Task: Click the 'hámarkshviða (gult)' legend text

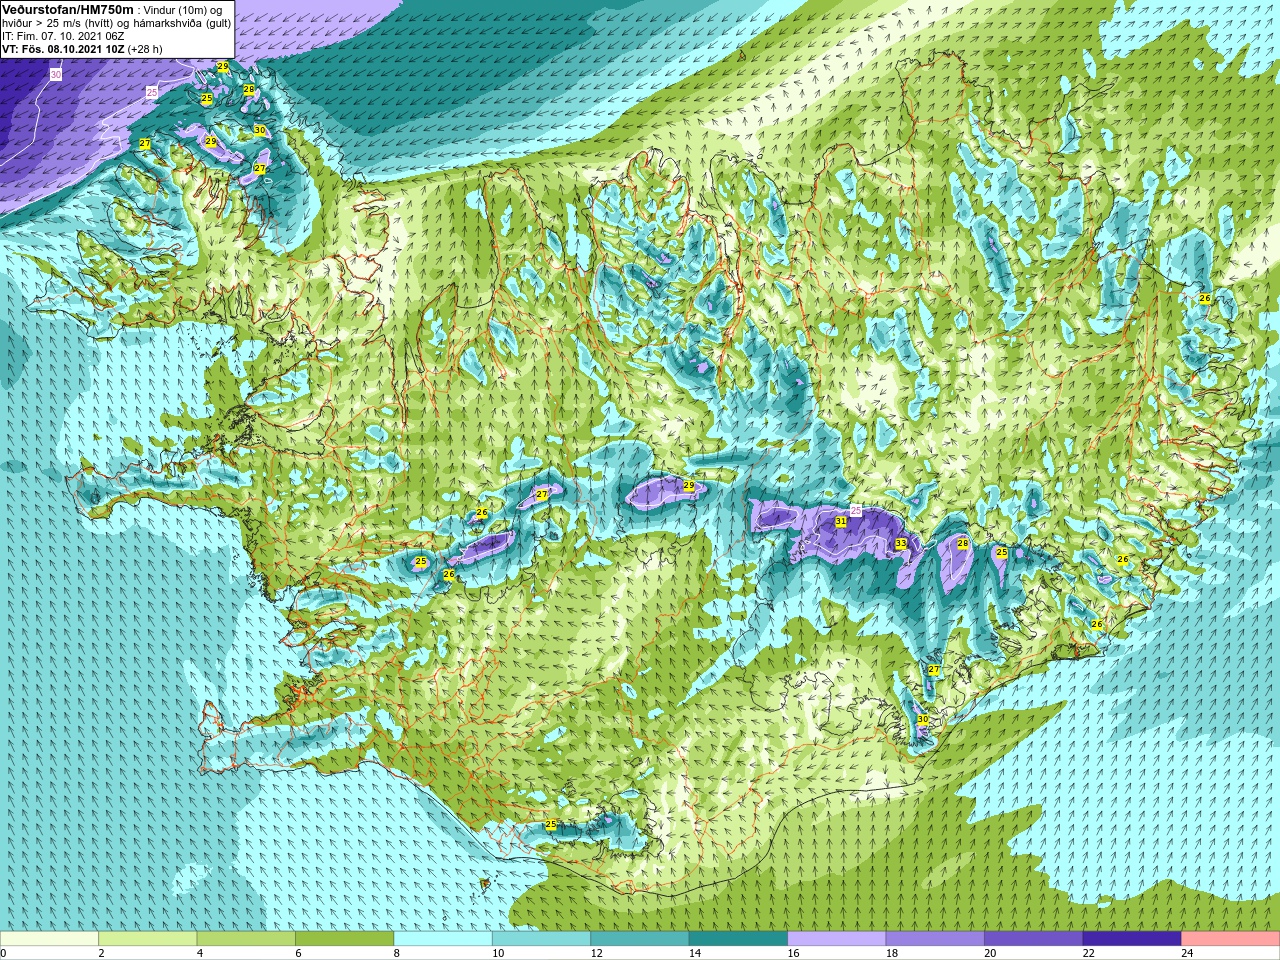Action: coord(184,23)
